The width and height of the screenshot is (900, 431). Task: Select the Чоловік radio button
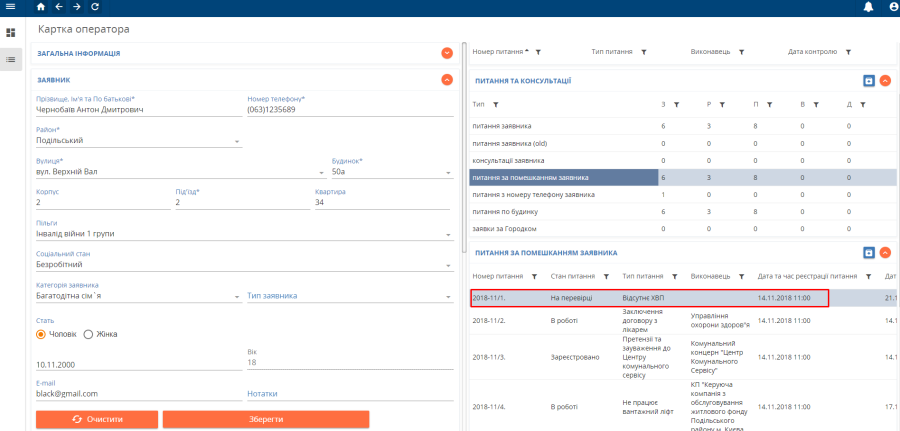(42, 334)
